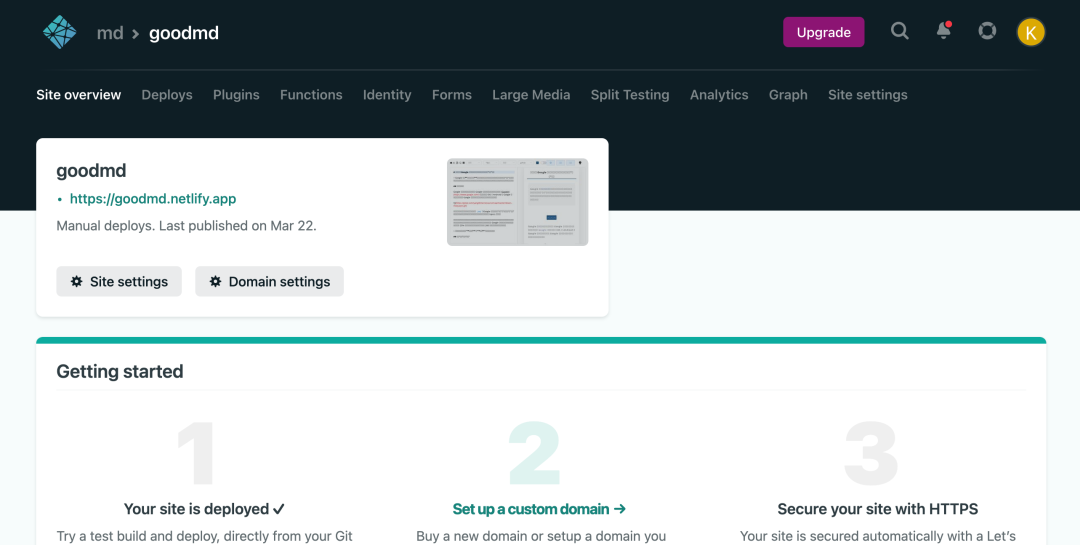
Task: Click the Domain settings gear button
Action: tap(269, 281)
